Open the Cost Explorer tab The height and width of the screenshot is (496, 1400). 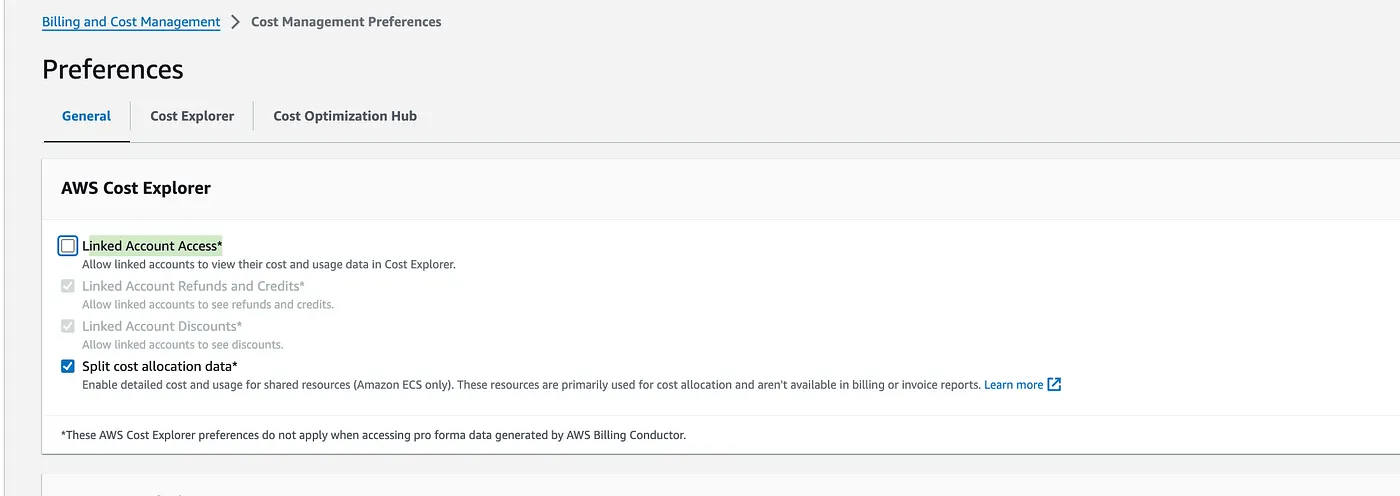tap(192, 116)
